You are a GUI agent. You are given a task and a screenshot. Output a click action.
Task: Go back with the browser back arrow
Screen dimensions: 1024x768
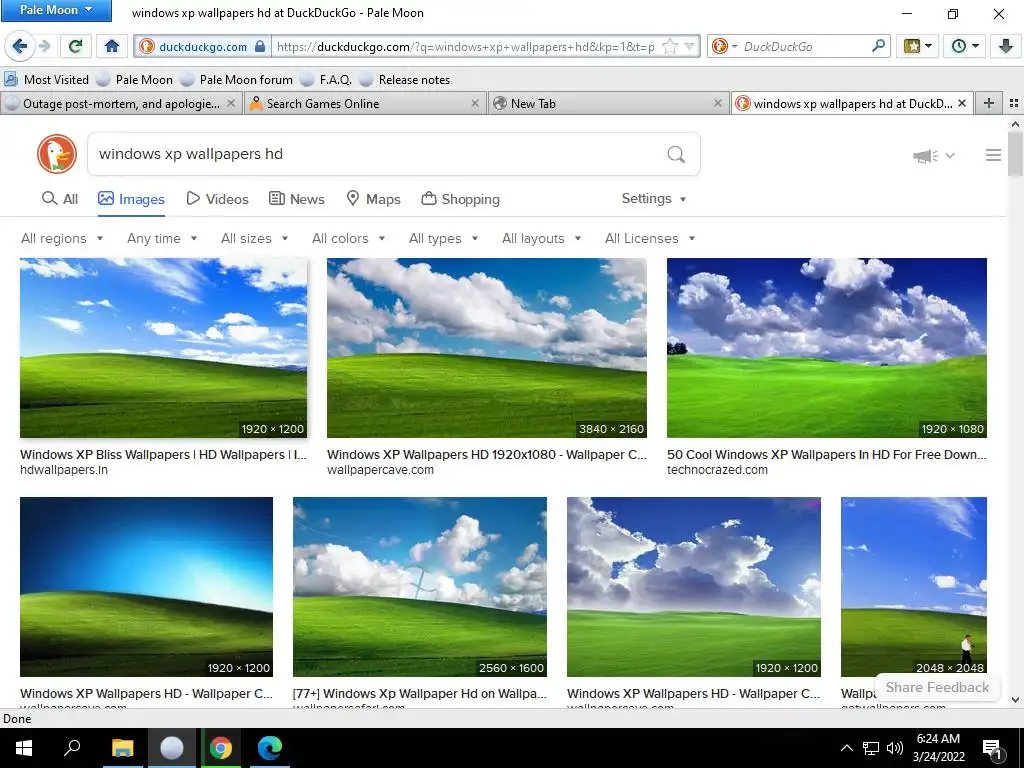click(x=19, y=46)
